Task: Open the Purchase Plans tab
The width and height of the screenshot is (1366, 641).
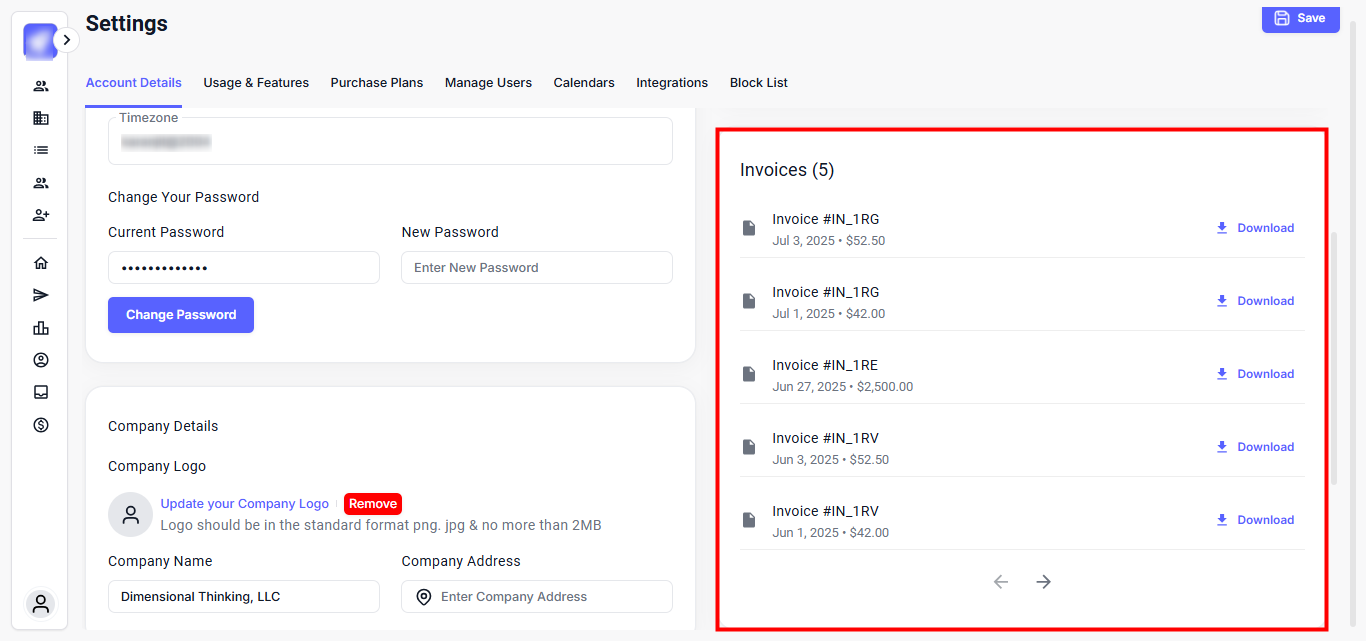Action: (x=377, y=83)
